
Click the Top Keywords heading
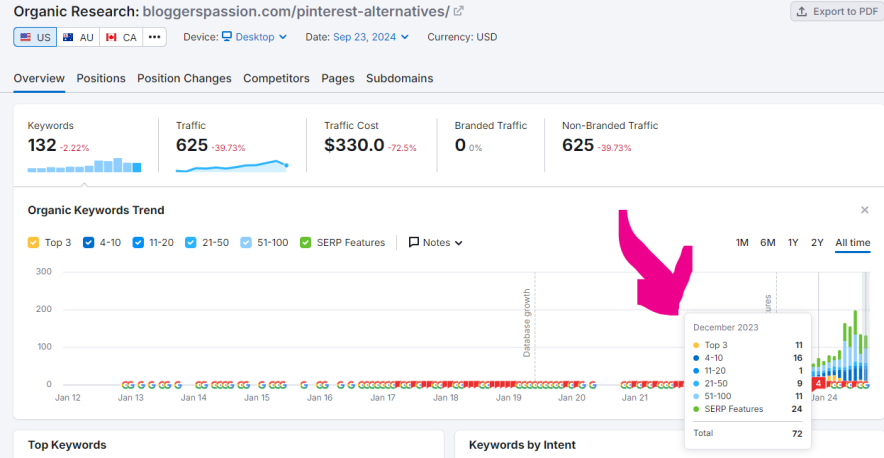[67, 445]
